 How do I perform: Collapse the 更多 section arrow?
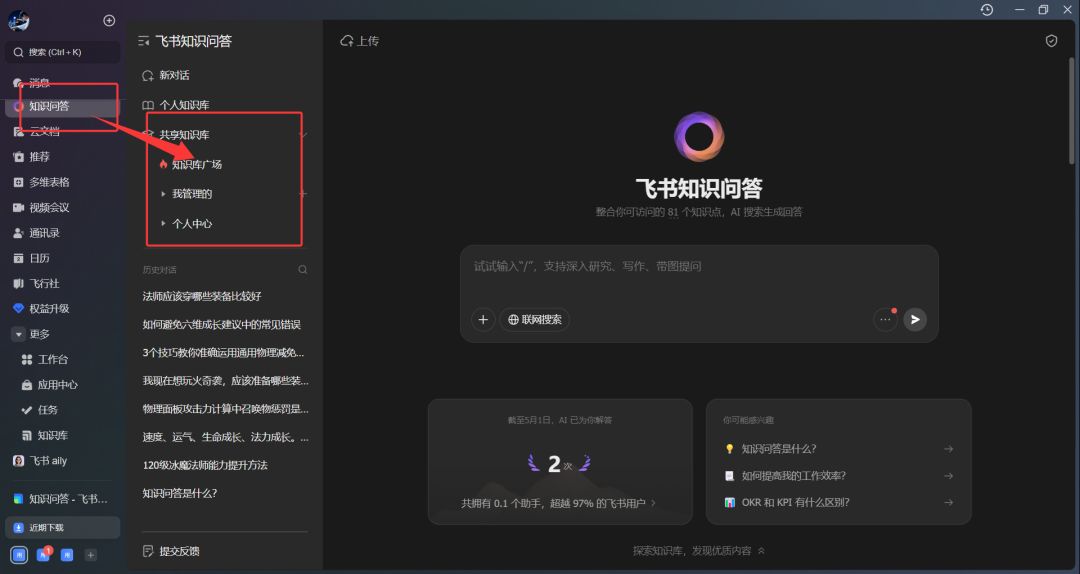(19, 334)
